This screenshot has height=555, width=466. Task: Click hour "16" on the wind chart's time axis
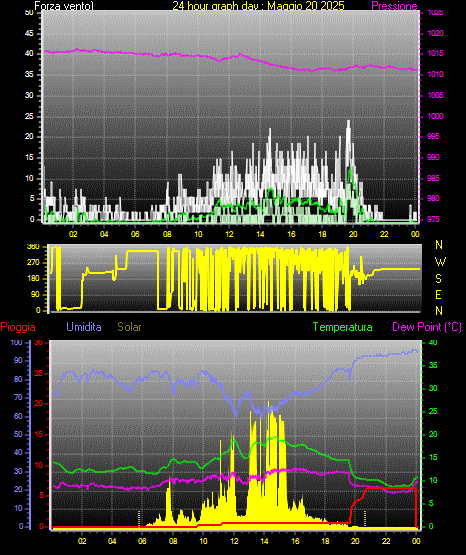click(291, 234)
